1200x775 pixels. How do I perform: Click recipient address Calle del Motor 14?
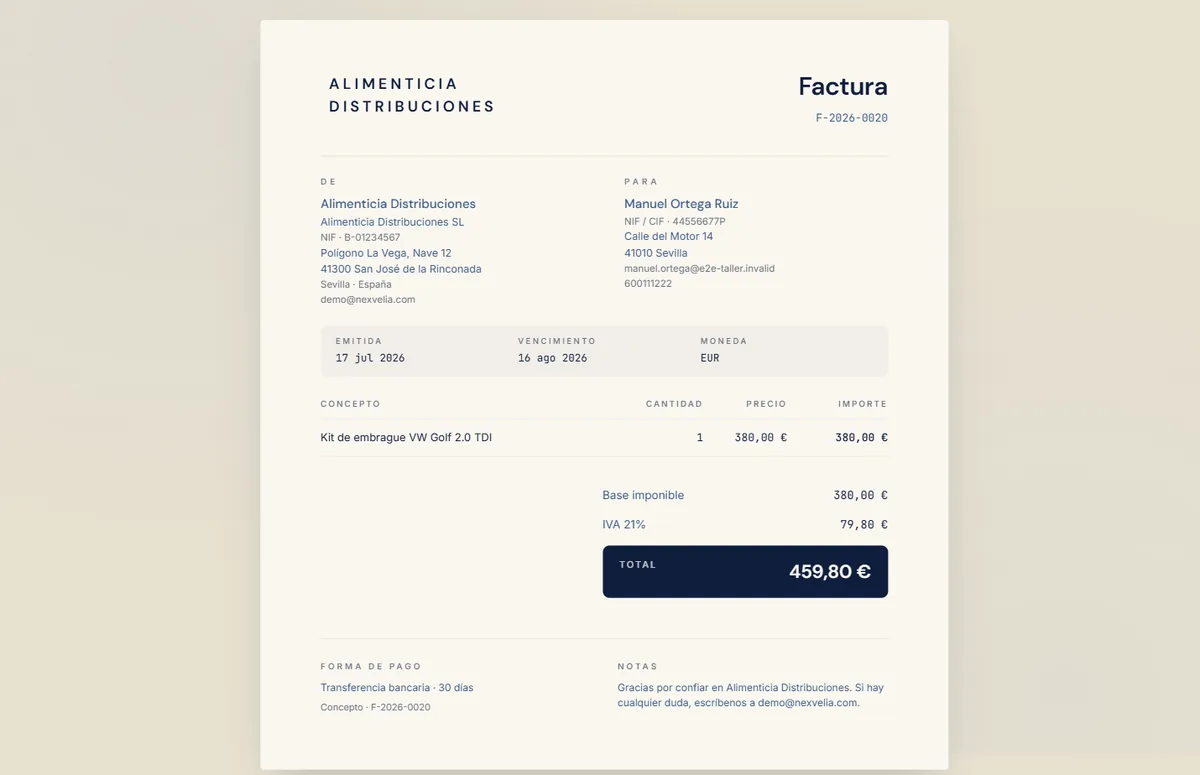pos(669,236)
